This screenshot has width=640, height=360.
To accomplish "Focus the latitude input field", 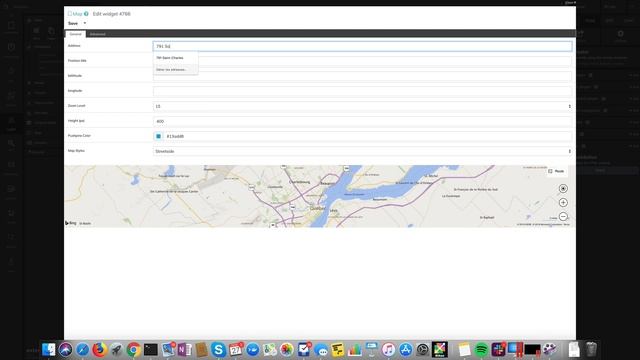I will coord(362,76).
